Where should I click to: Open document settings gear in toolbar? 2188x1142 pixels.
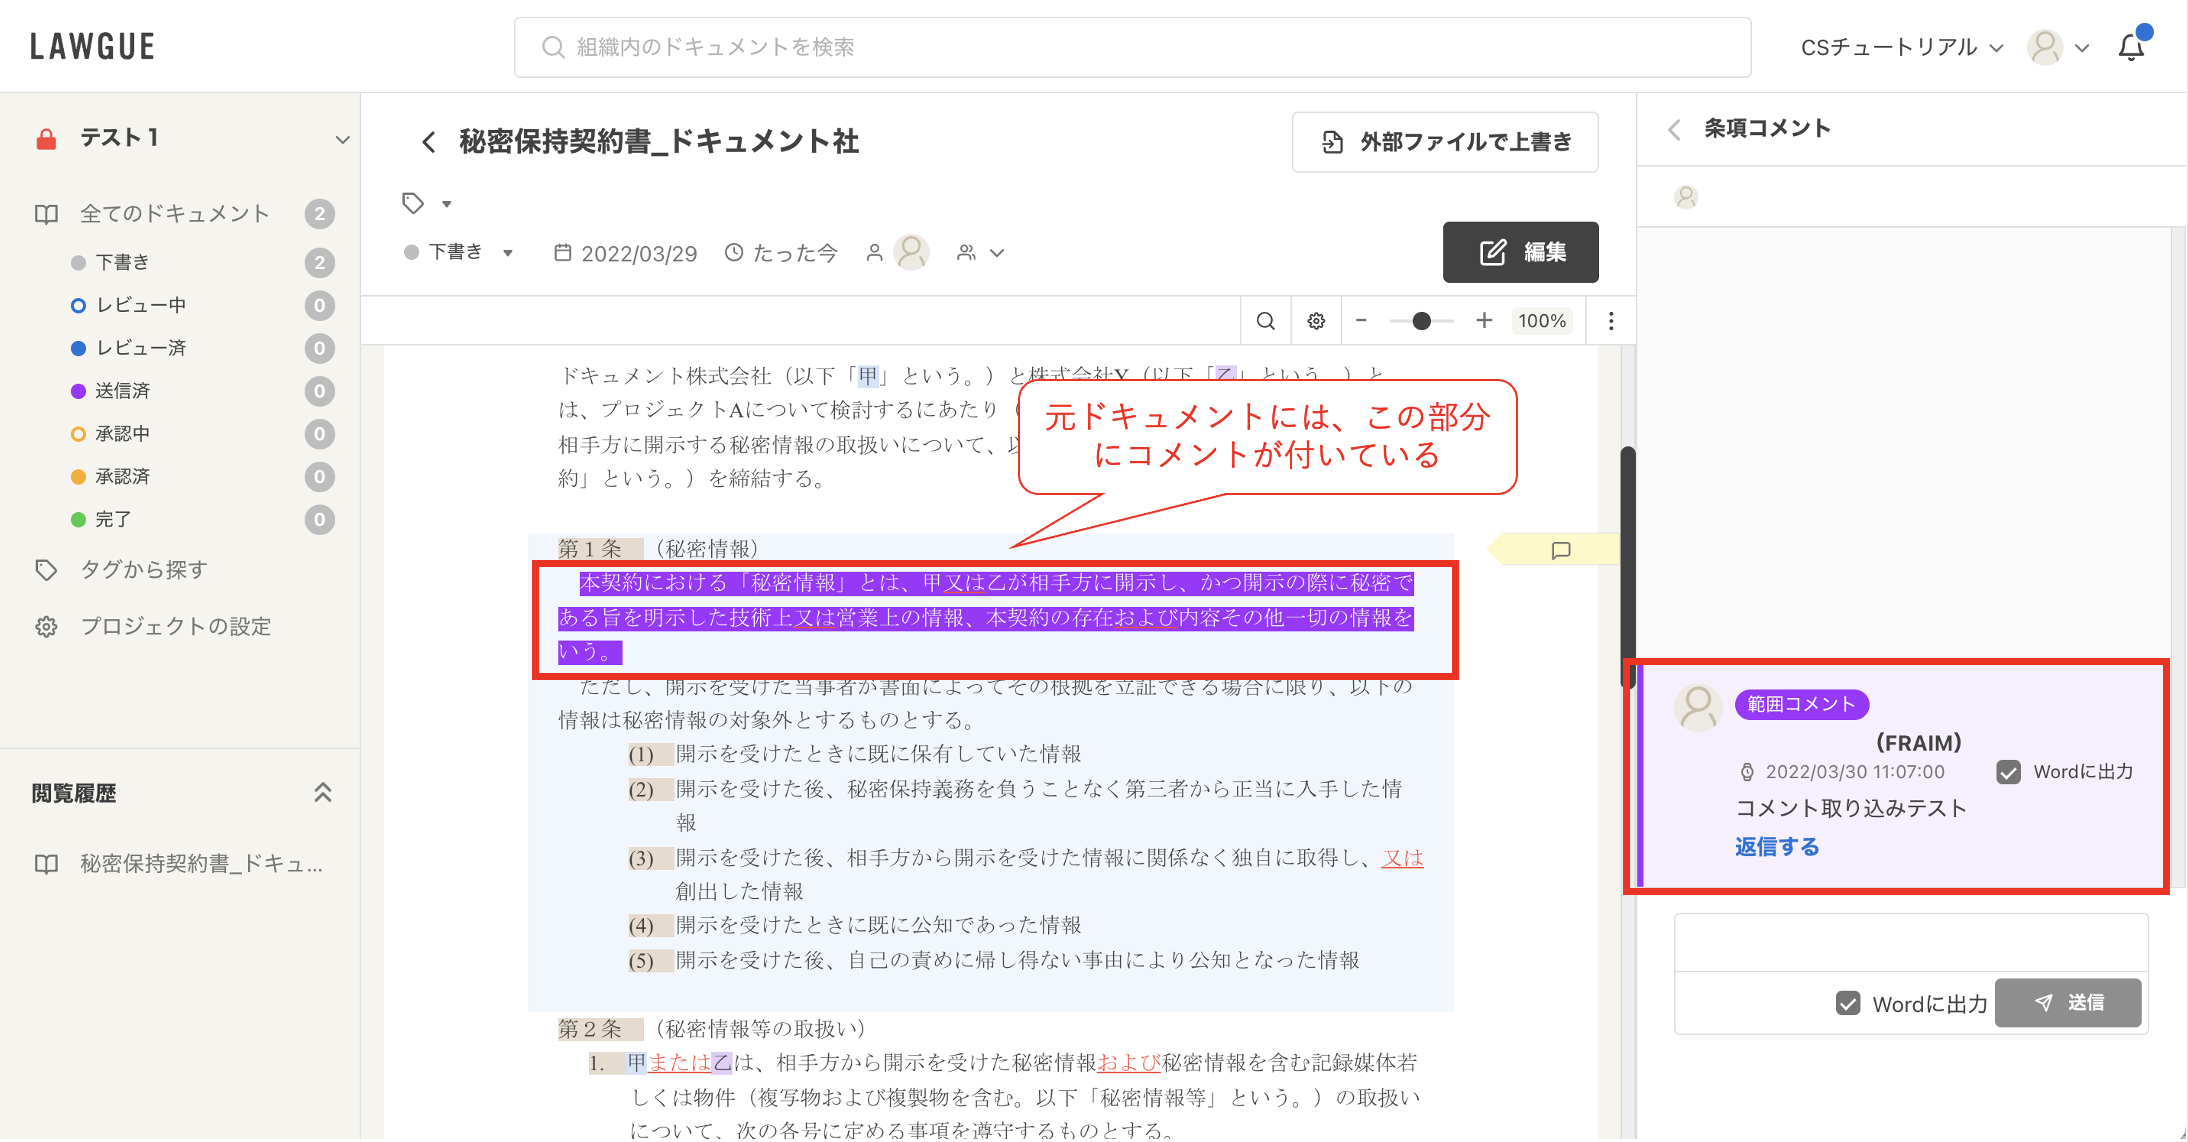click(1316, 321)
